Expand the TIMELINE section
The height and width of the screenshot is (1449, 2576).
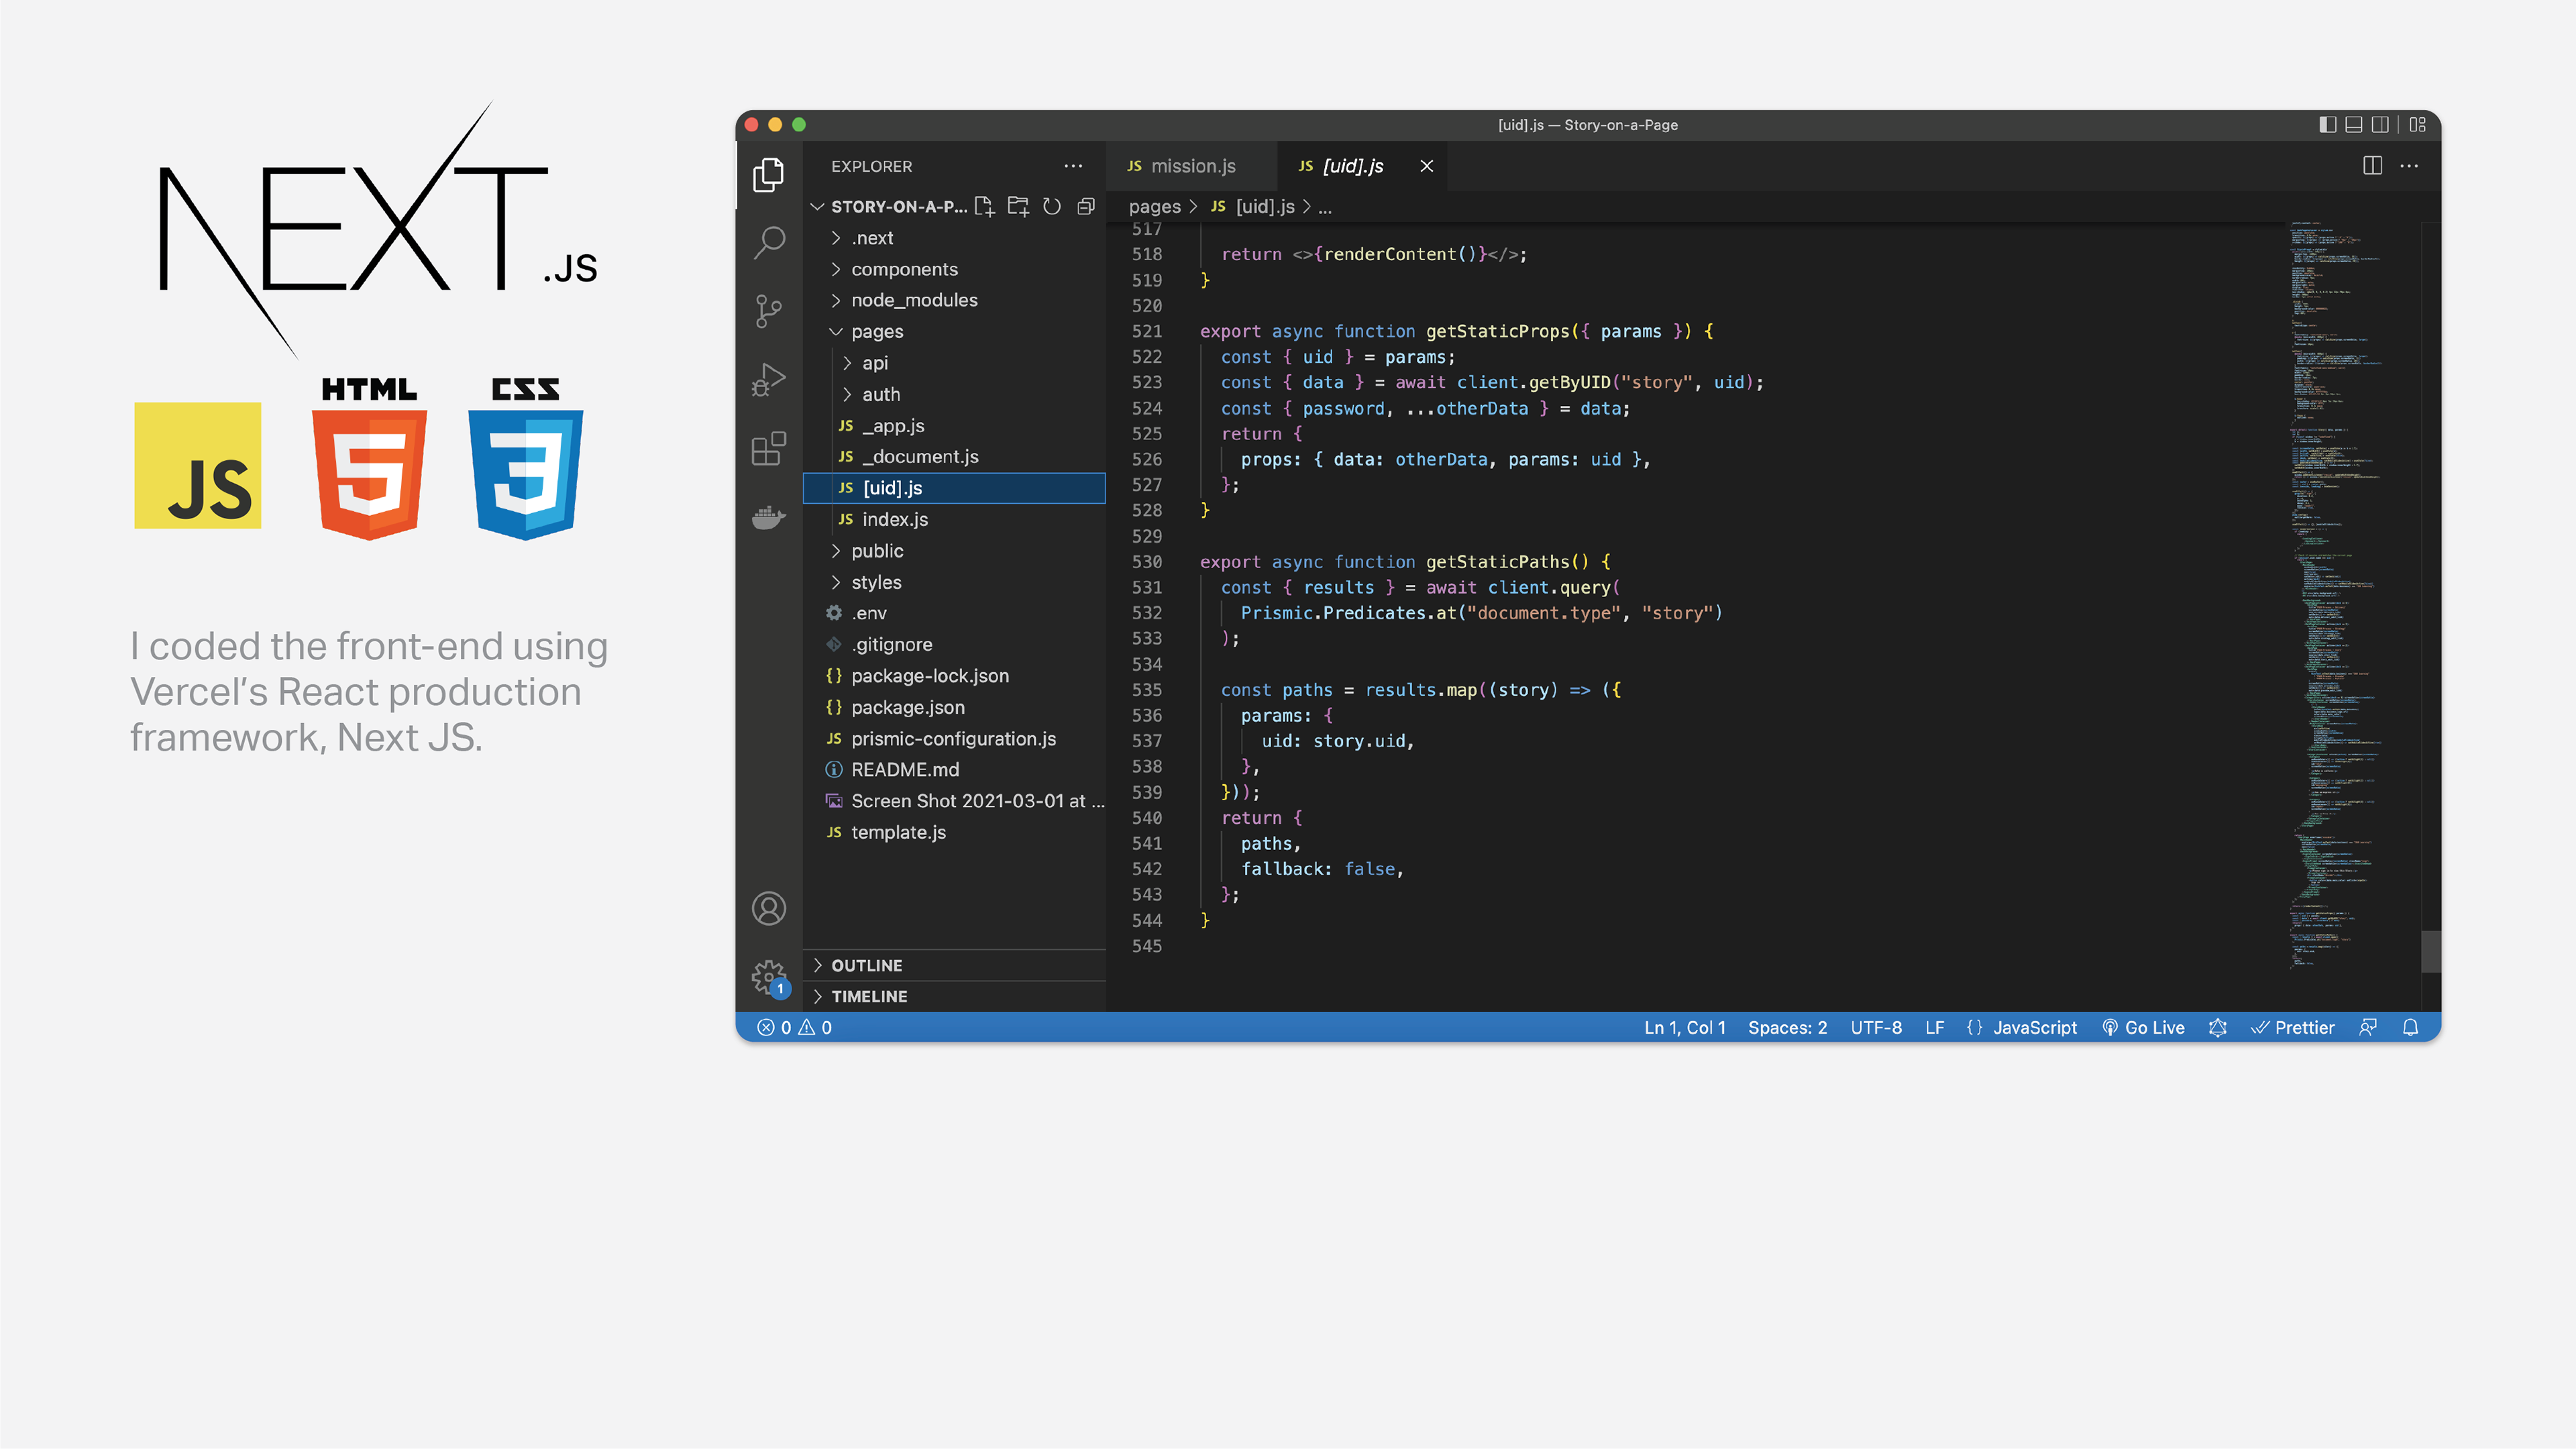click(955, 996)
